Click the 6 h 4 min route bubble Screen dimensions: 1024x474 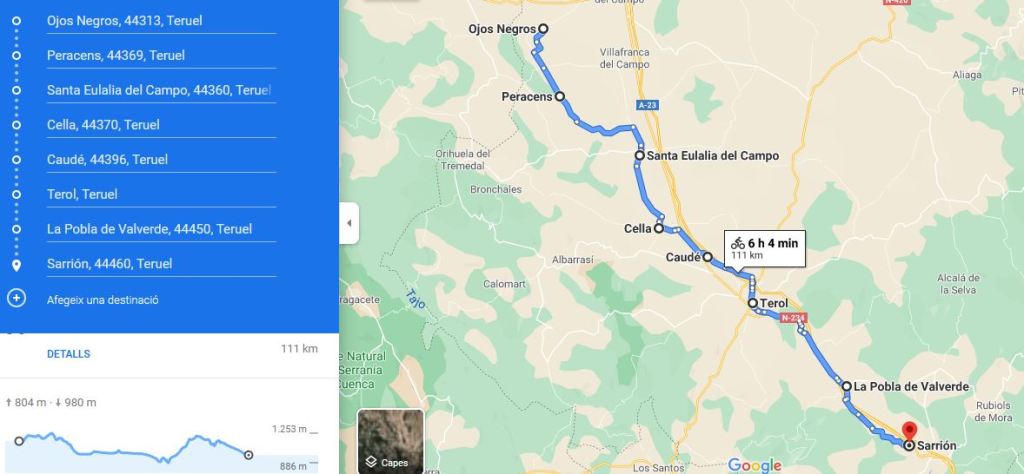click(x=765, y=249)
